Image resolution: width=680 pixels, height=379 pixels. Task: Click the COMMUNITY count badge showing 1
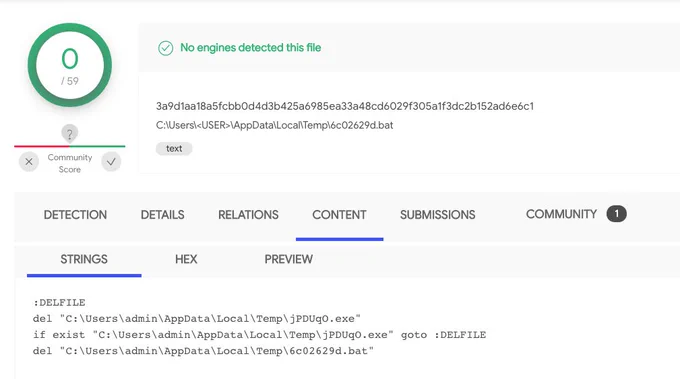coord(616,214)
